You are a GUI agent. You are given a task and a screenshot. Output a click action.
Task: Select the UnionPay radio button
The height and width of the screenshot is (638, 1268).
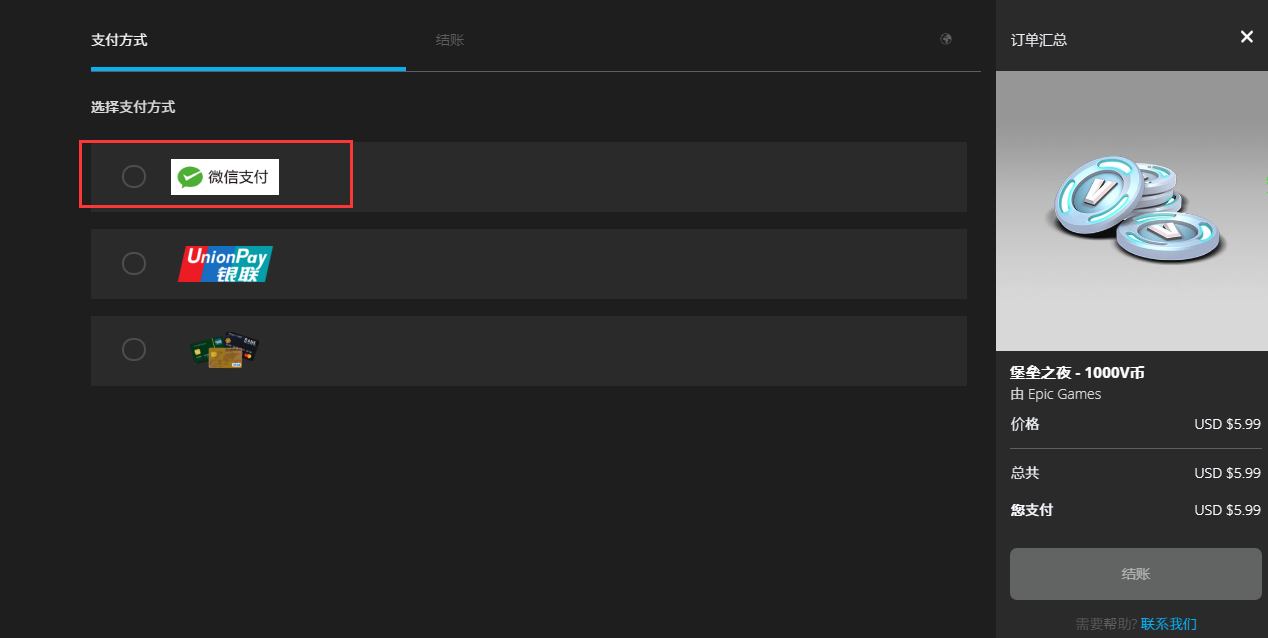[x=134, y=263]
